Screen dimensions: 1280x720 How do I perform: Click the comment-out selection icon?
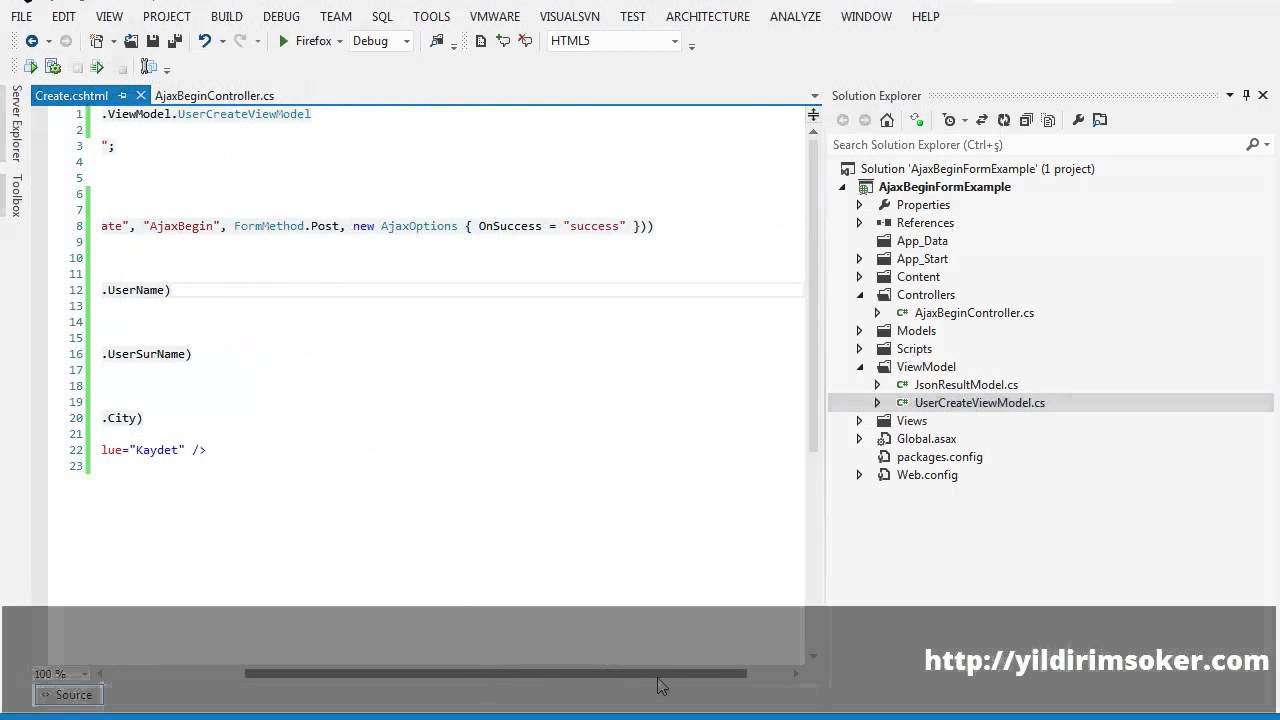[503, 41]
